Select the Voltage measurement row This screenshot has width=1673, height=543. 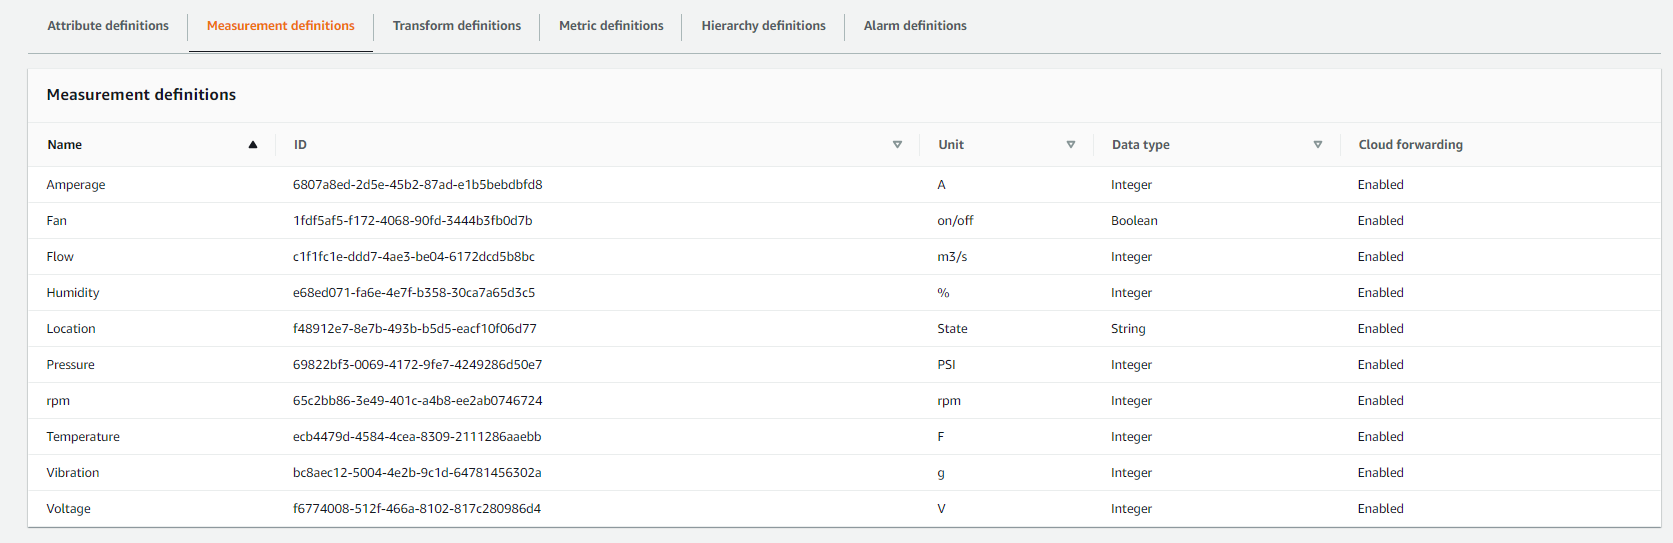(x=69, y=509)
